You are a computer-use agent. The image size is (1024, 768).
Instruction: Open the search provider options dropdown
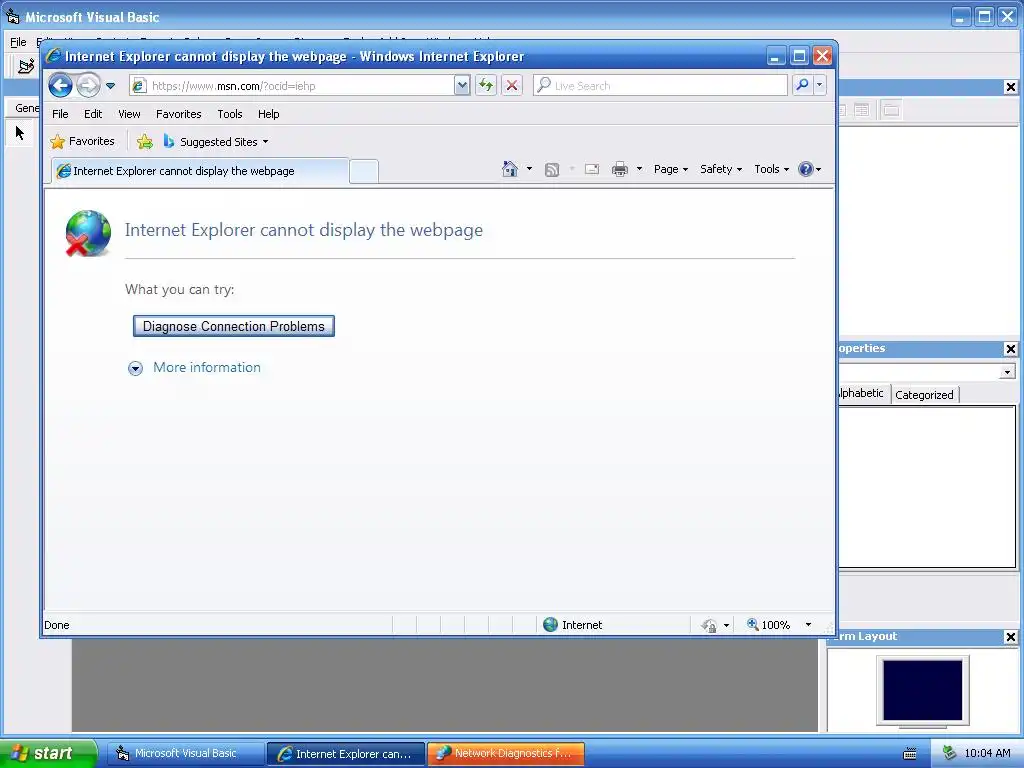tap(820, 86)
